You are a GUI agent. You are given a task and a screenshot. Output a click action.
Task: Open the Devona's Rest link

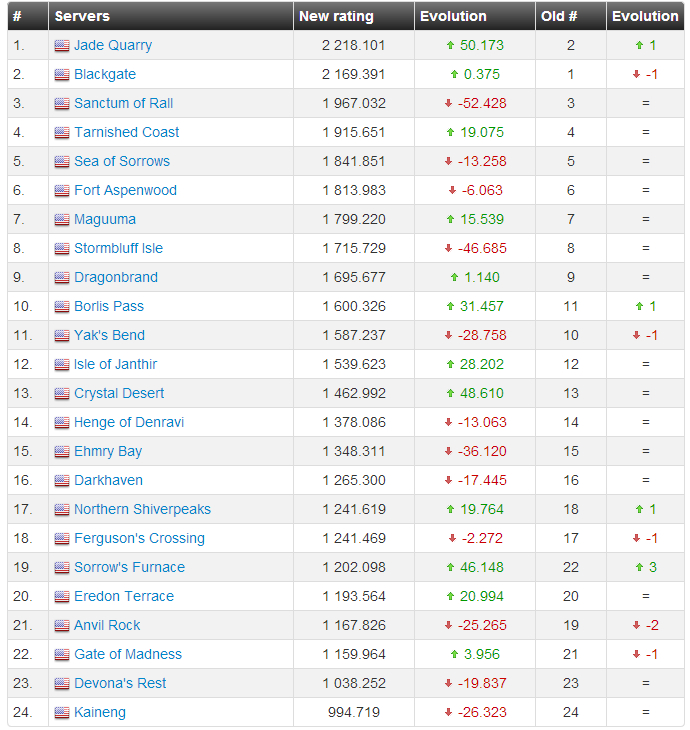point(120,683)
